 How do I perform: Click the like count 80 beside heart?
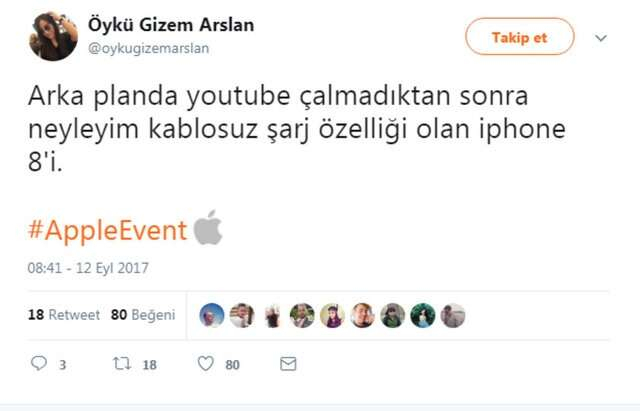click(232, 364)
